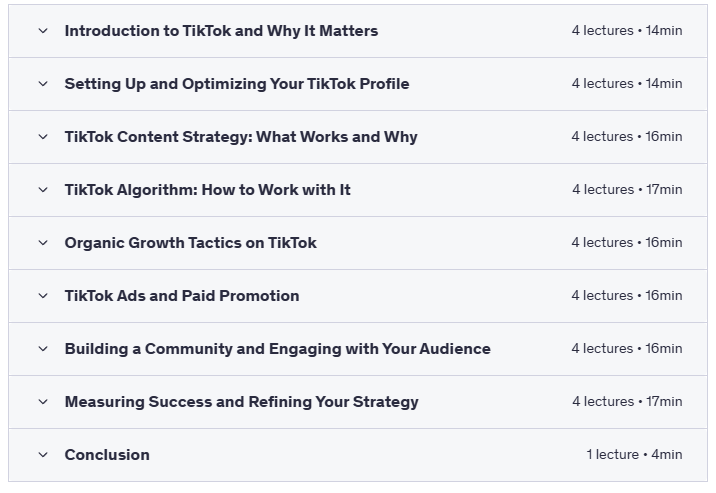Click chevron for Building a Community

coord(43,349)
